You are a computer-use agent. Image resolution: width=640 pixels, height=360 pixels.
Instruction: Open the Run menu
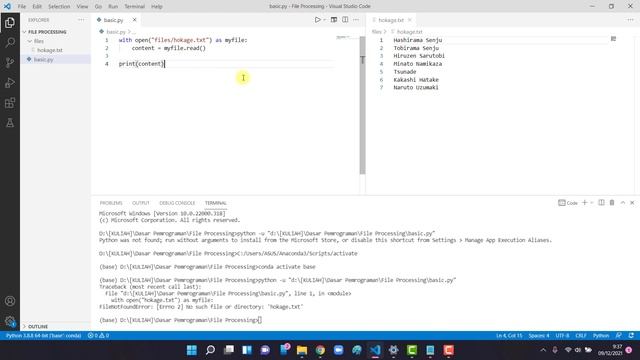click(113, 7)
